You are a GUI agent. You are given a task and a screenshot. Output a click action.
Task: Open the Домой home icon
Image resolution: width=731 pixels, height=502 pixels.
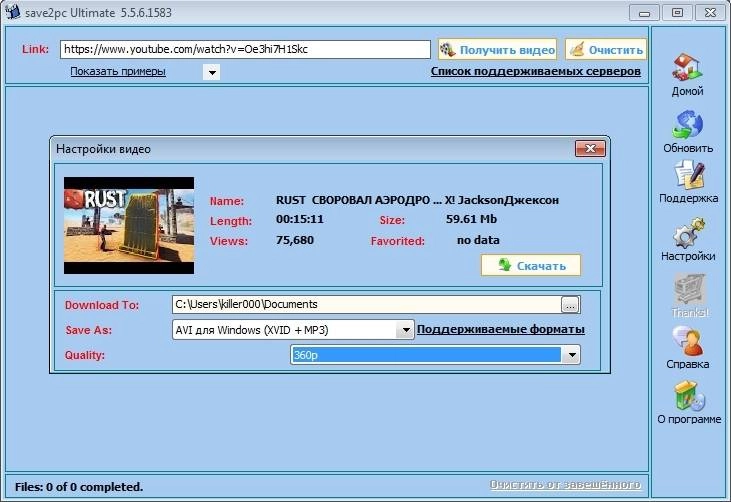click(x=687, y=66)
